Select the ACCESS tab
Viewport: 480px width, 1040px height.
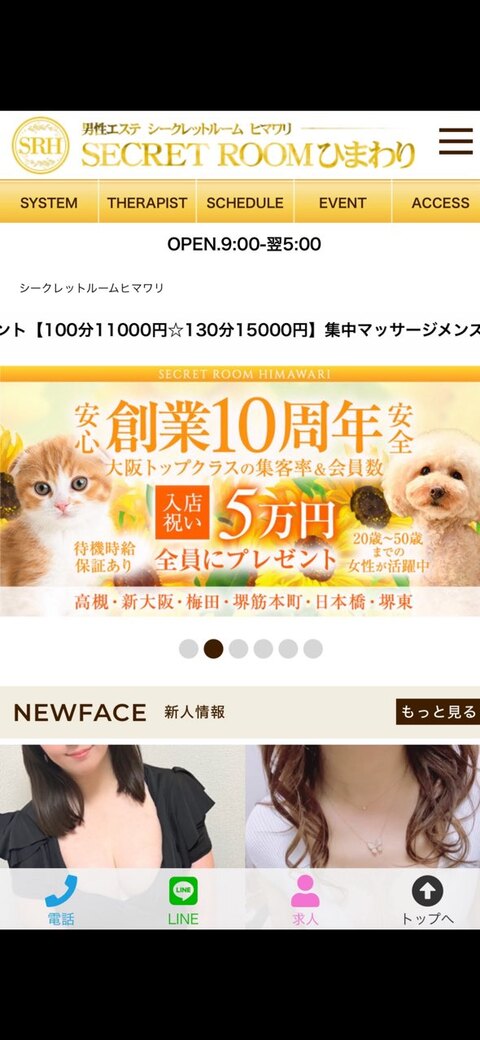tap(437, 202)
